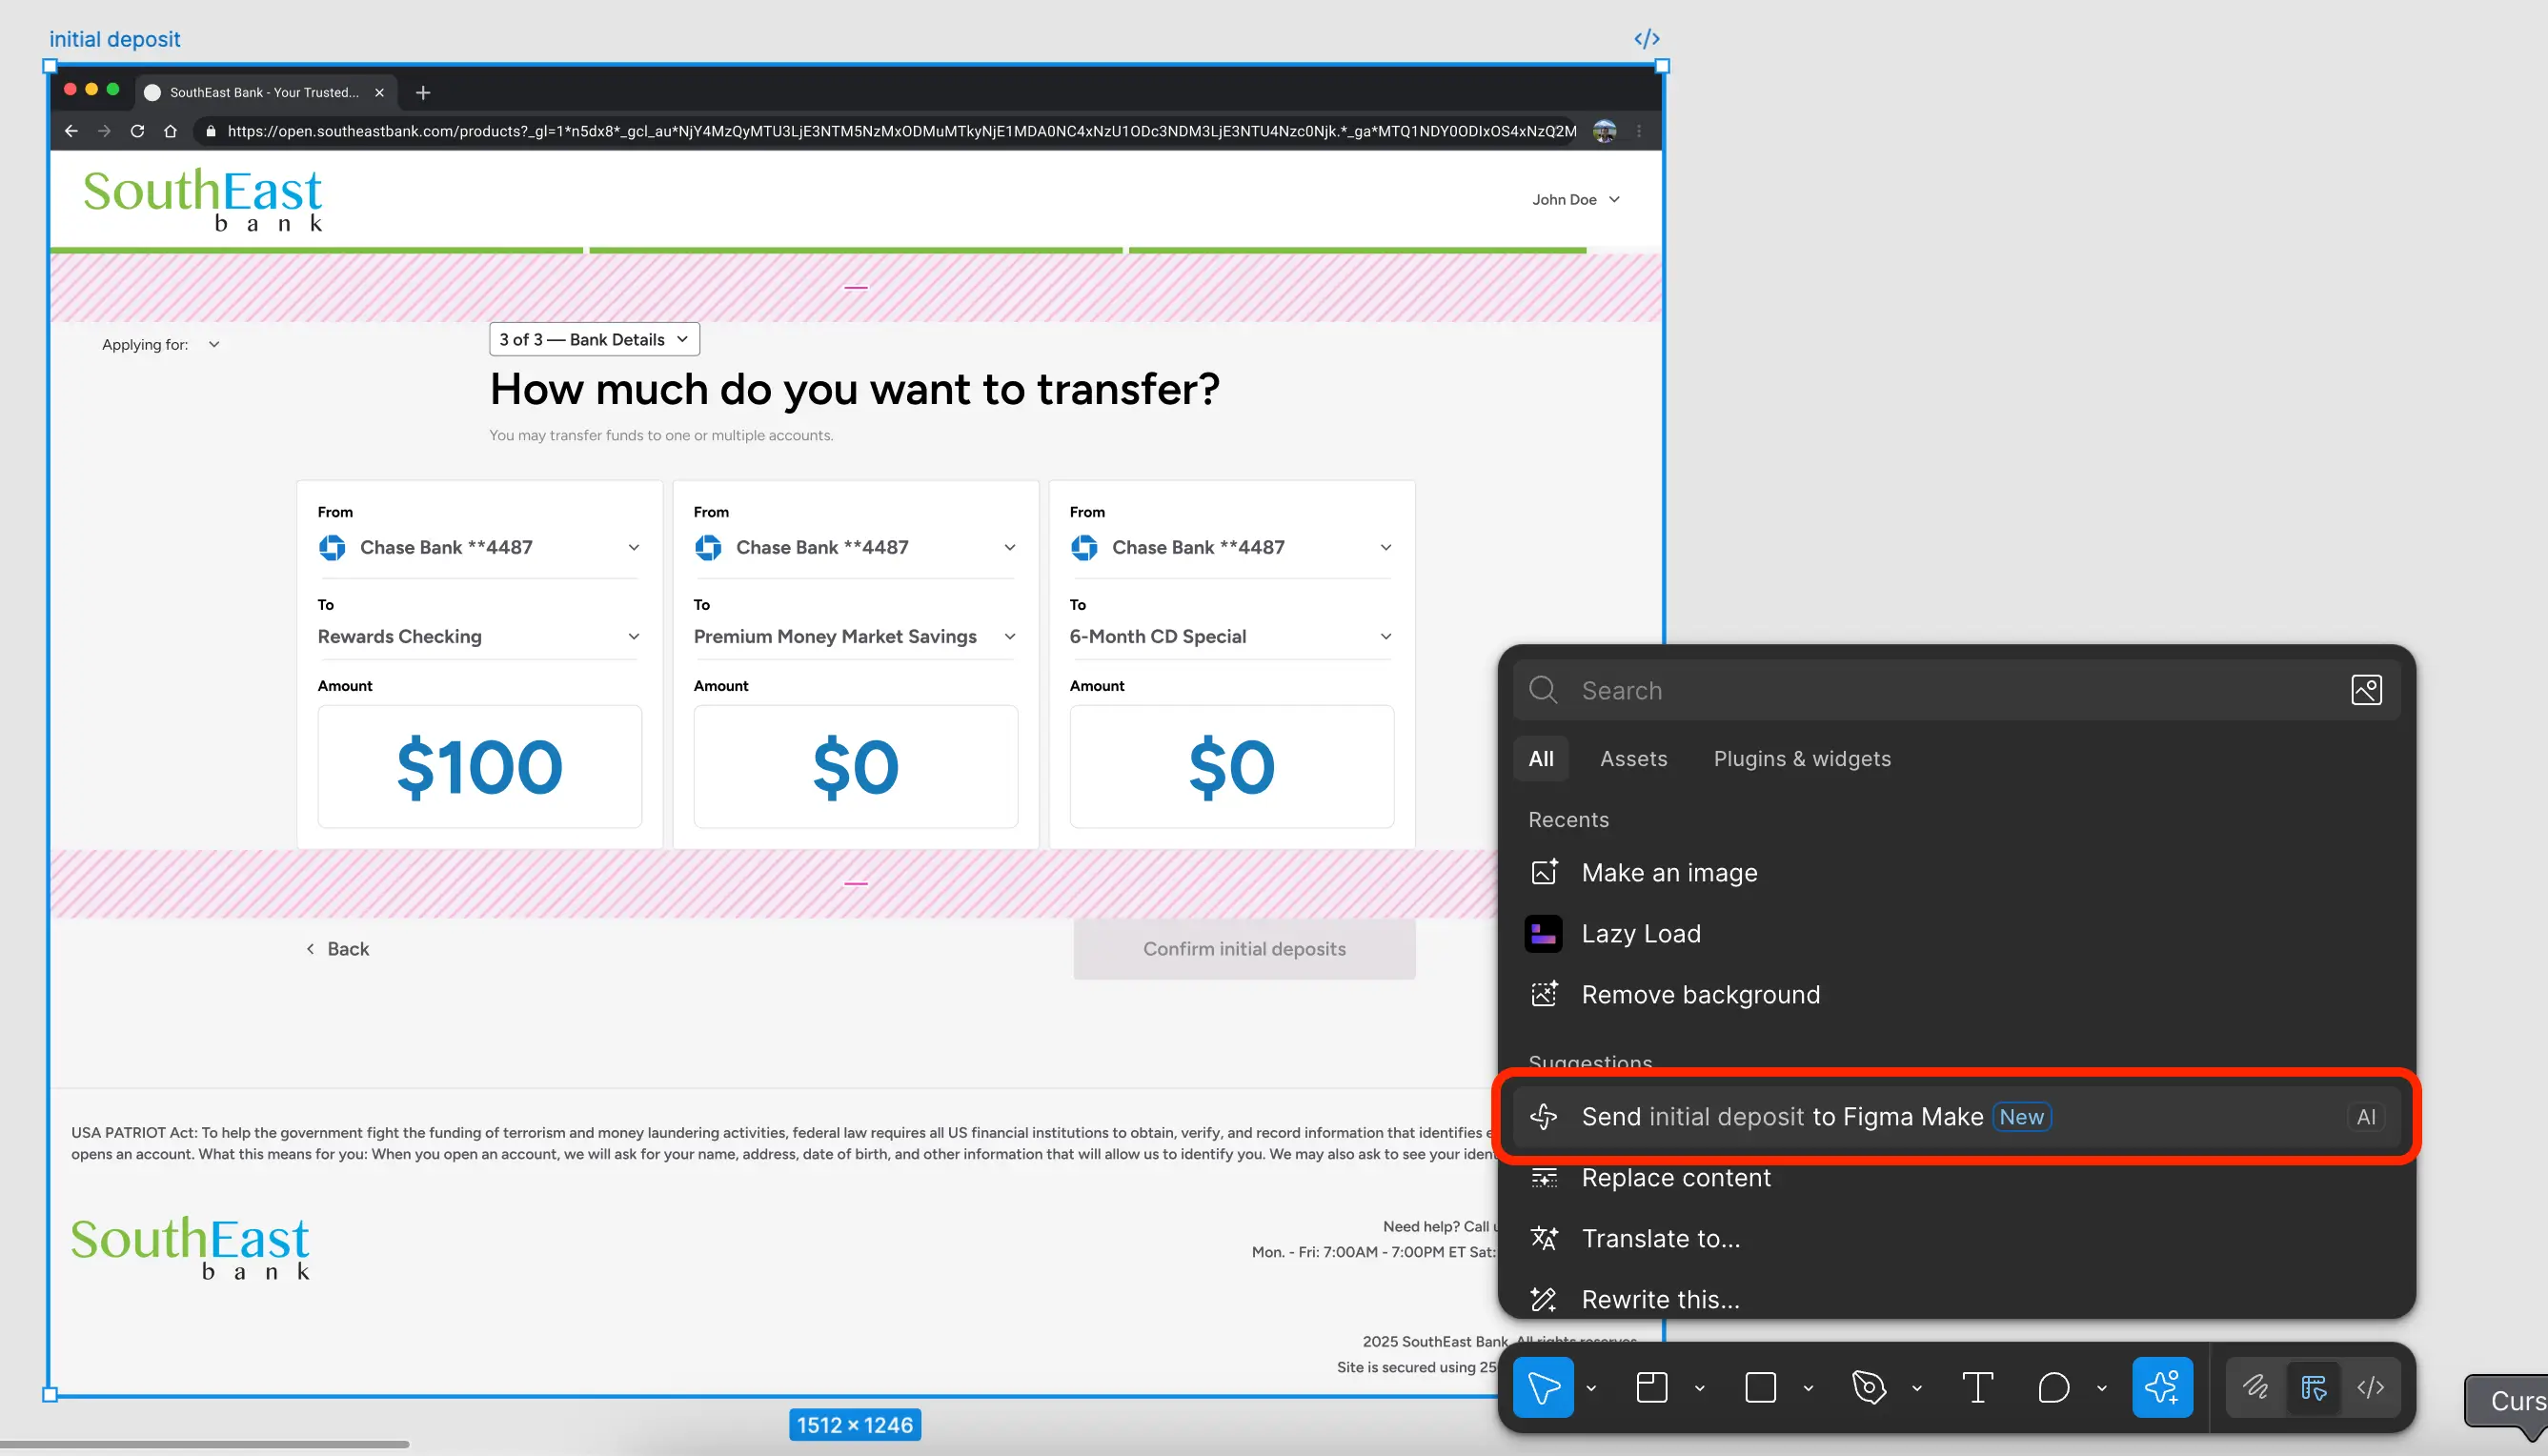Image resolution: width=2548 pixels, height=1456 pixels.
Task: Select the Comment tool
Action: (x=2053, y=1387)
